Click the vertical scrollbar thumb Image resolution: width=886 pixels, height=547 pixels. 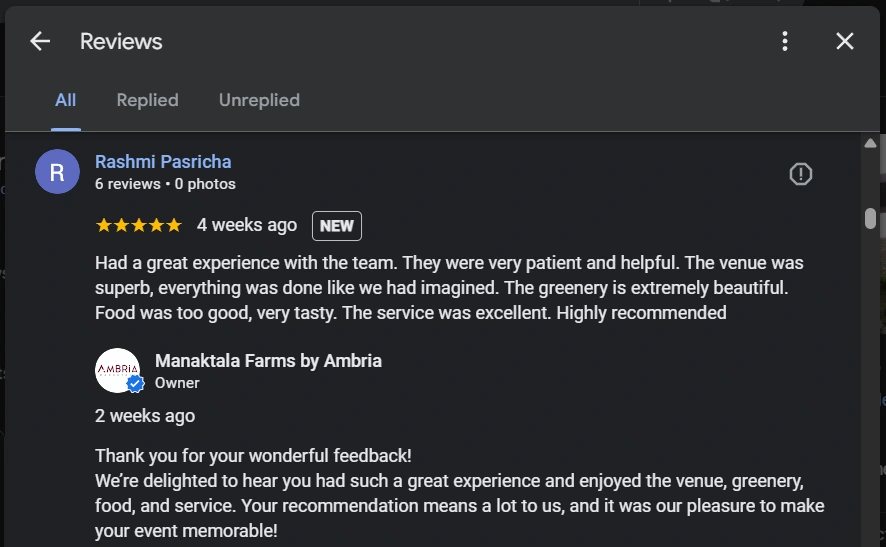coord(870,218)
